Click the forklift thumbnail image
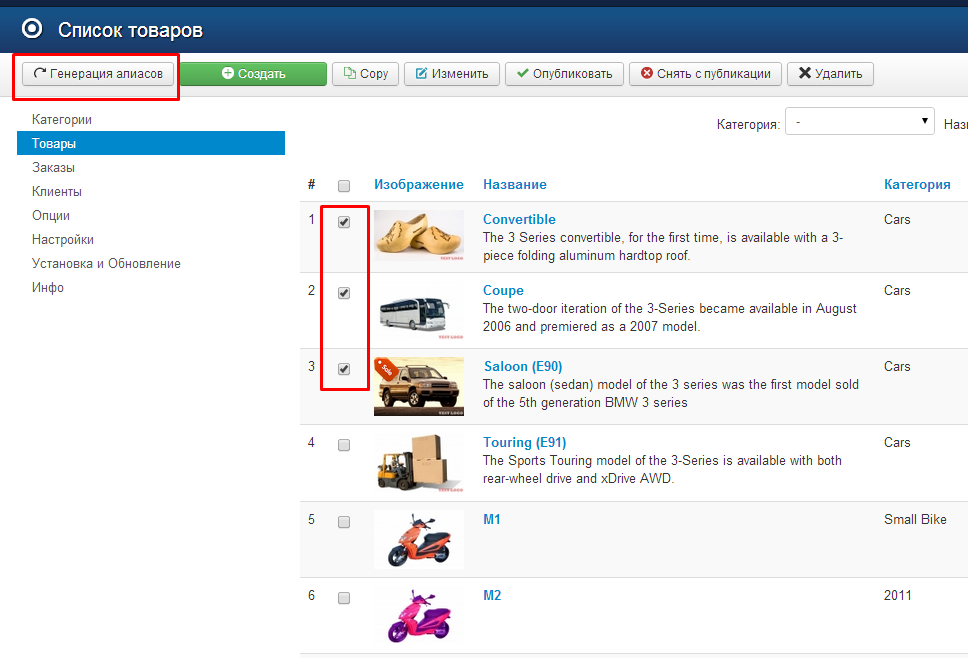The width and height of the screenshot is (968, 658). click(x=418, y=463)
